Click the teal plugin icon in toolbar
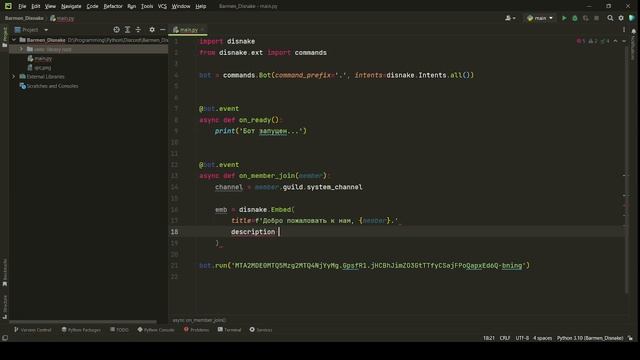 632,18
